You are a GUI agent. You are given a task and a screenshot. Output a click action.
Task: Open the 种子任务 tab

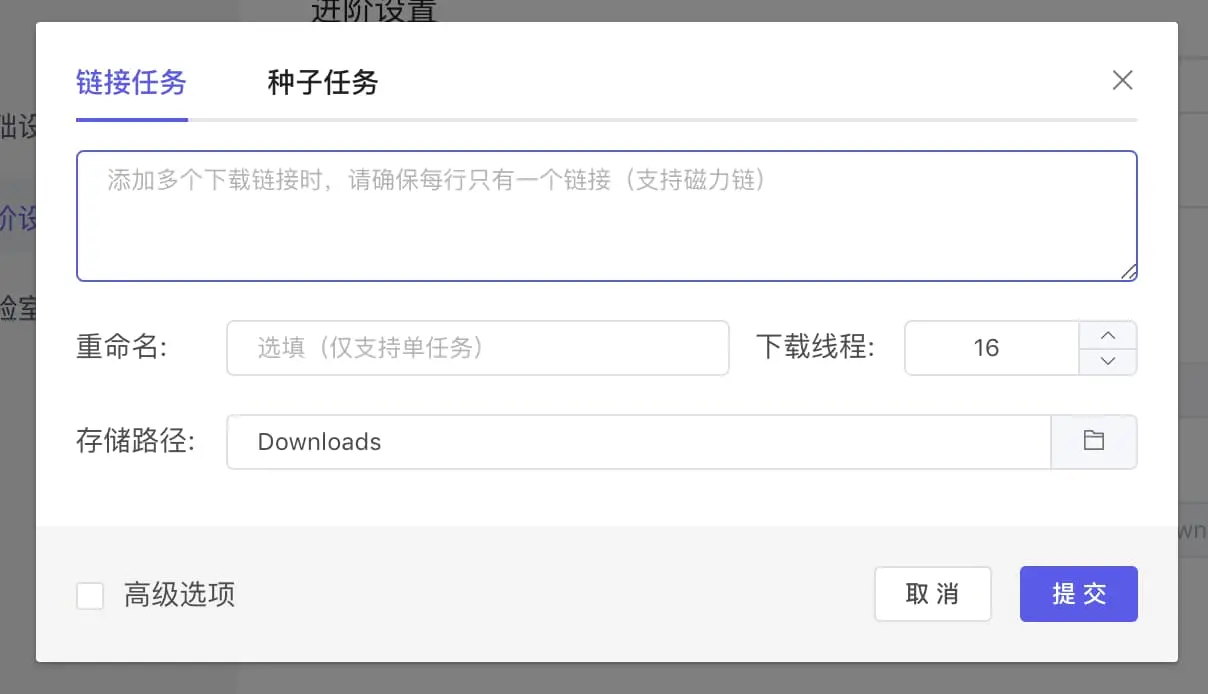[322, 82]
